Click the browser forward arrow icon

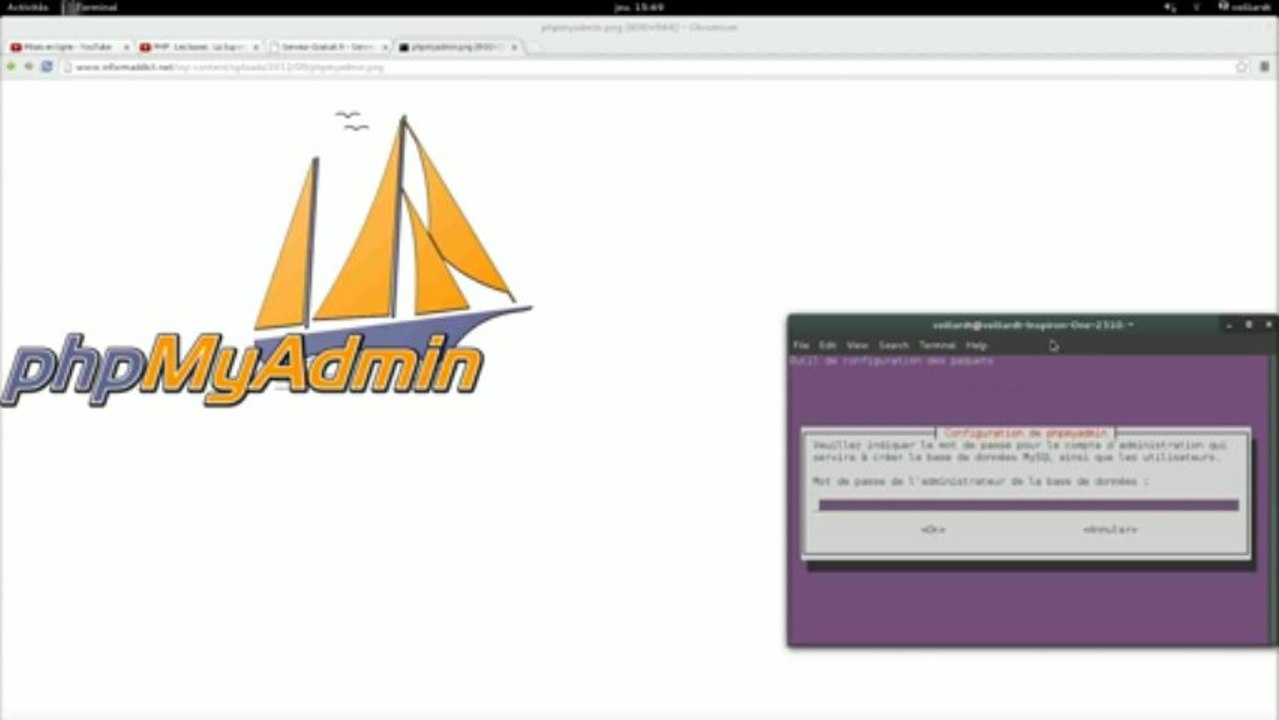(29, 66)
